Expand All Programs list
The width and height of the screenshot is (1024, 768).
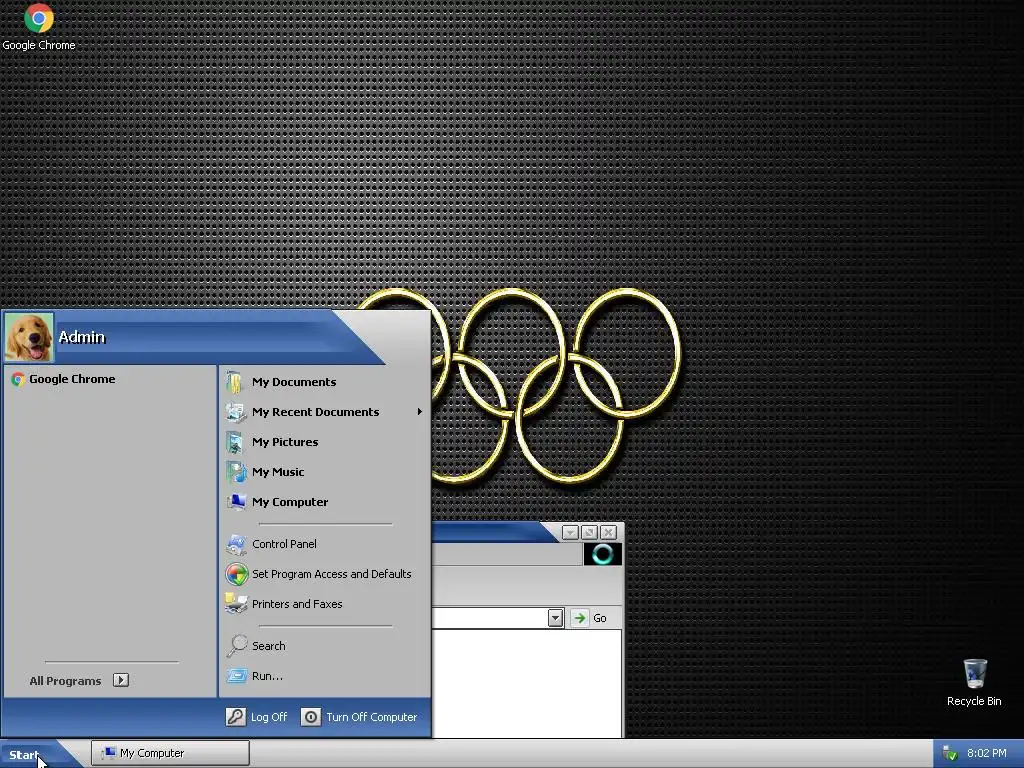coord(78,680)
